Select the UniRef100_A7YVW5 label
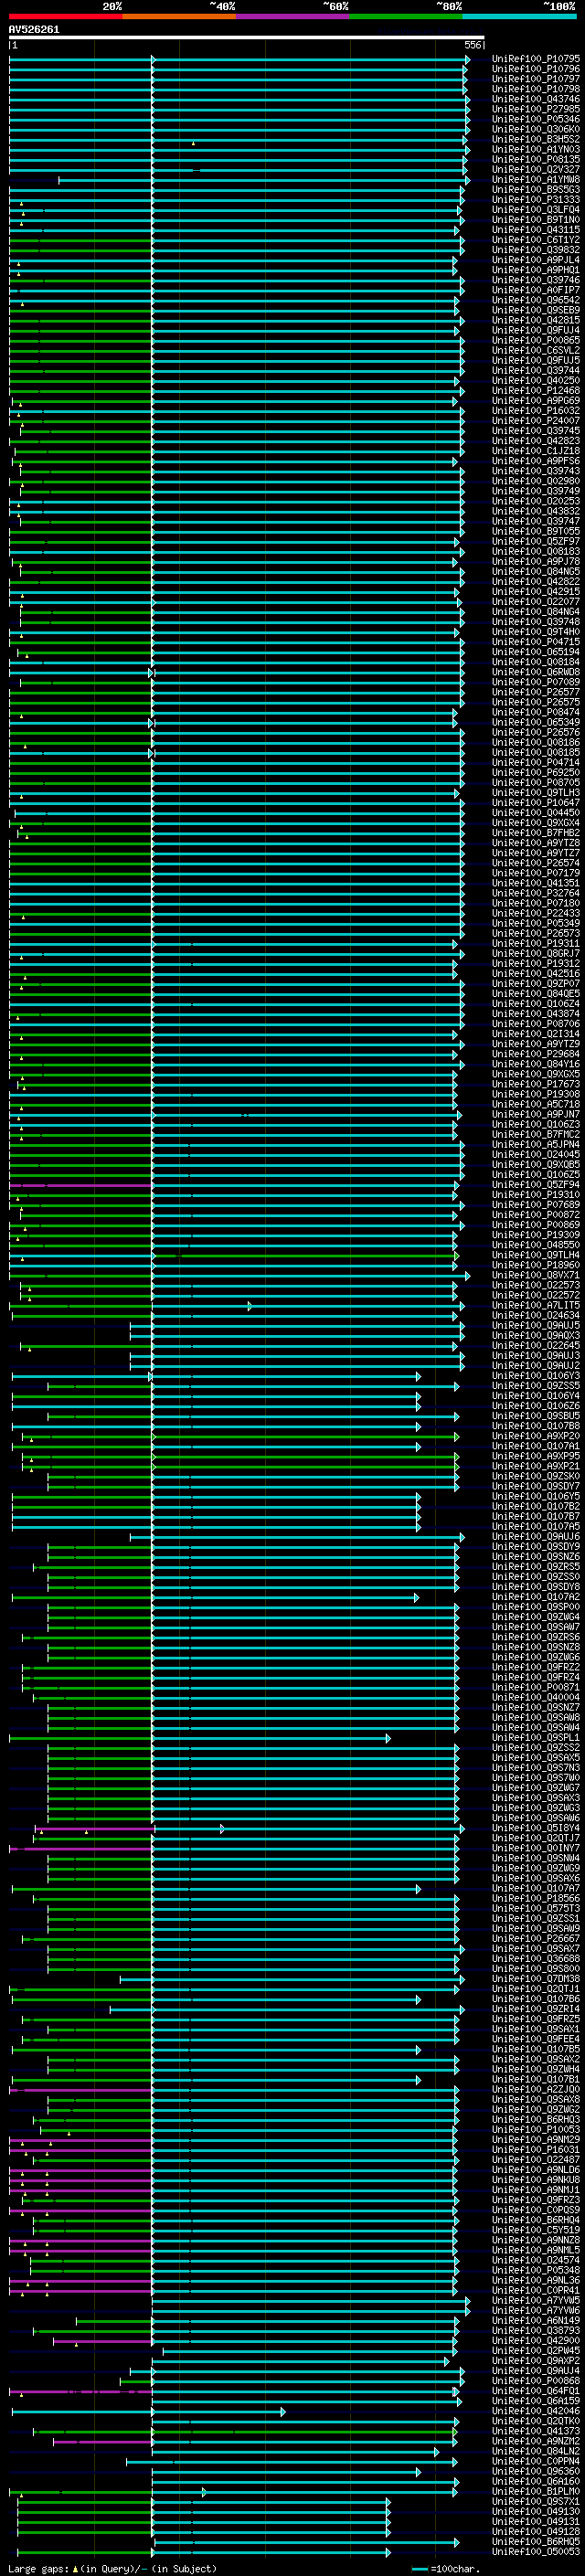This screenshot has height=2576, width=585. coord(536,2300)
